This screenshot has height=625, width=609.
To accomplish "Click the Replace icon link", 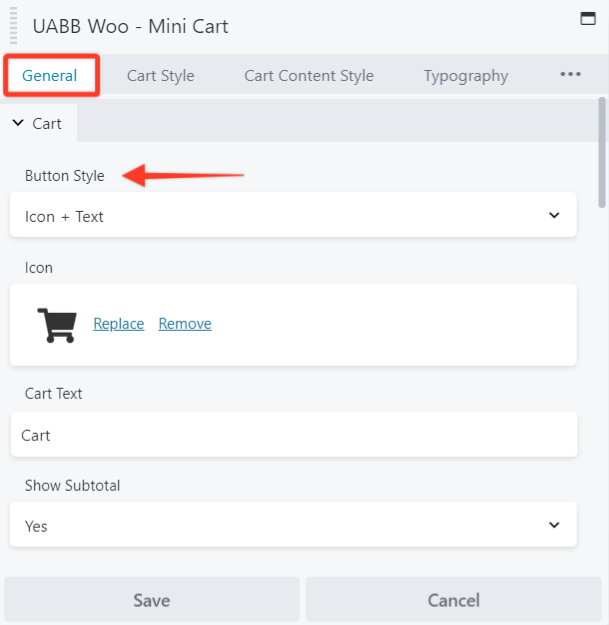I will [119, 324].
